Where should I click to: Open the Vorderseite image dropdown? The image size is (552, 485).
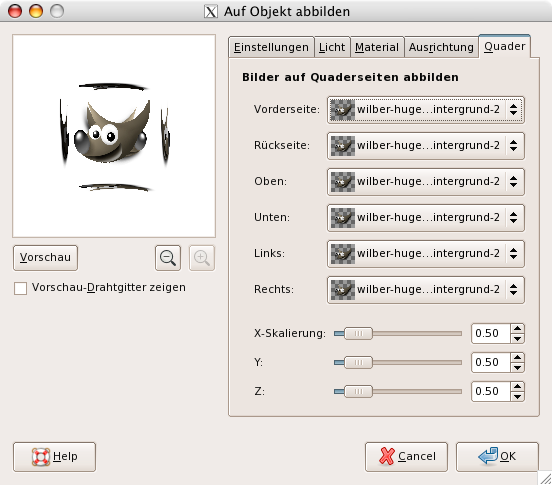tap(426, 110)
